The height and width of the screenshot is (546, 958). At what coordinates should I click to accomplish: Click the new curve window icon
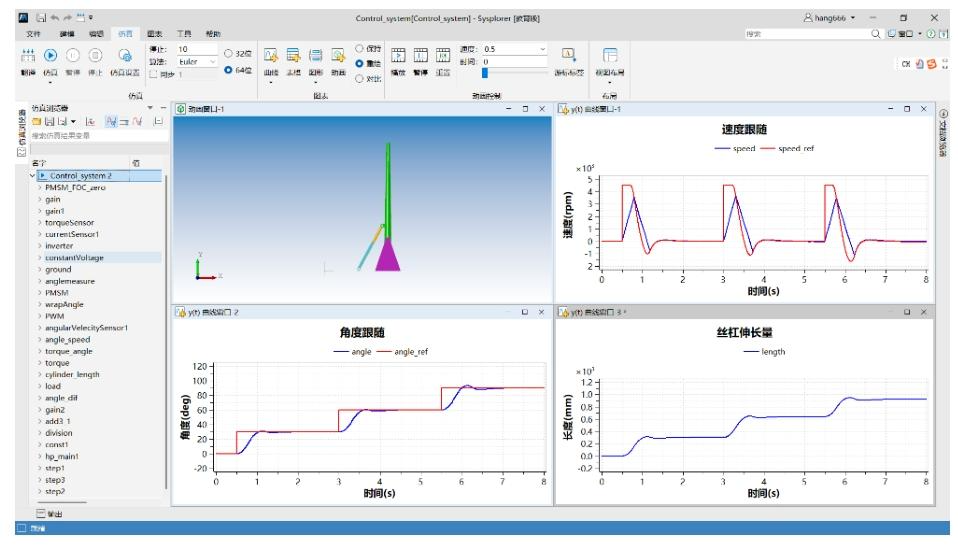coord(271,56)
